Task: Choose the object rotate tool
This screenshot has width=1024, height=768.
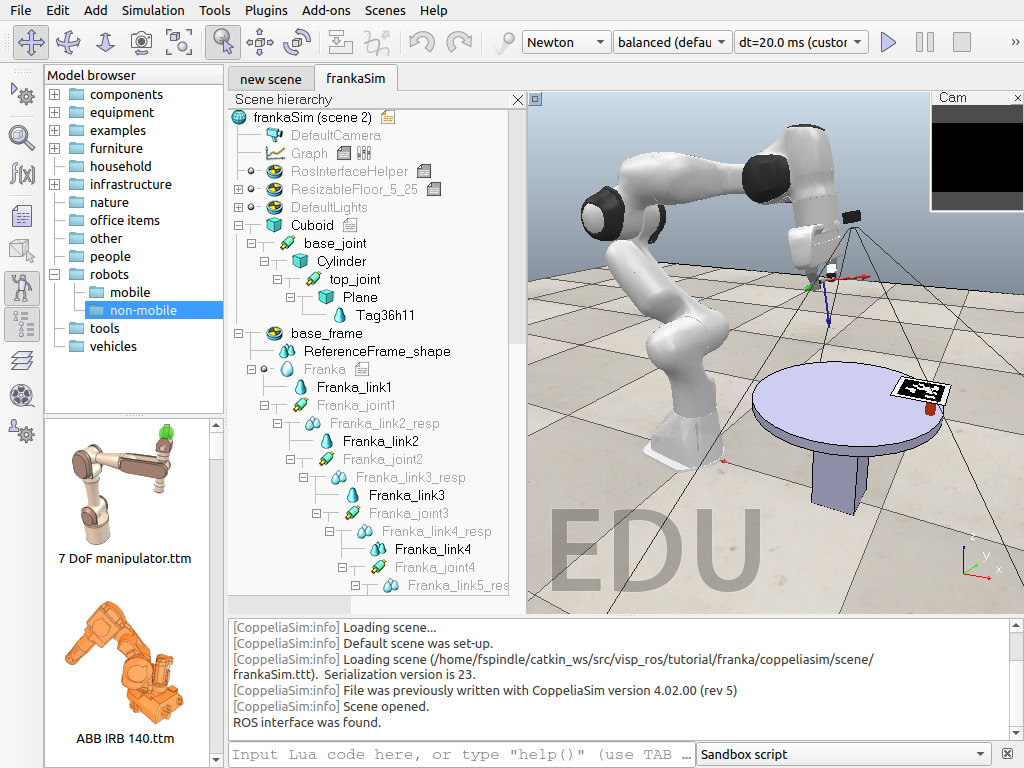Action: click(x=297, y=42)
